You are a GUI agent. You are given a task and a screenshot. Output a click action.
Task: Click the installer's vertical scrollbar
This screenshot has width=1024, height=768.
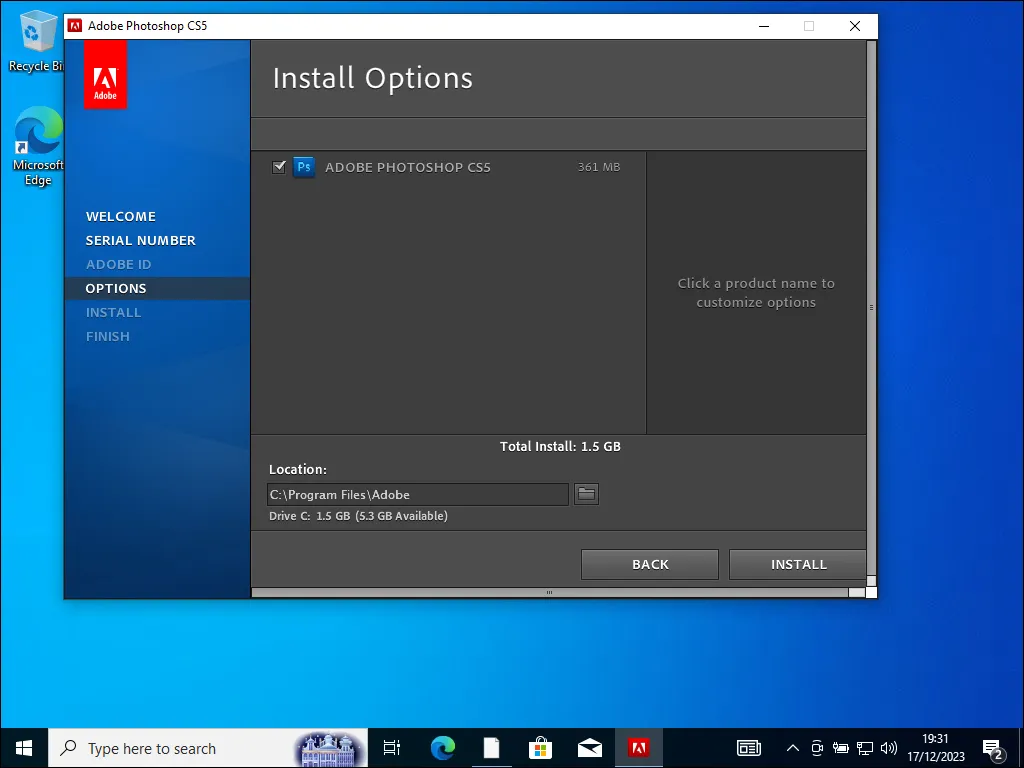(x=871, y=308)
